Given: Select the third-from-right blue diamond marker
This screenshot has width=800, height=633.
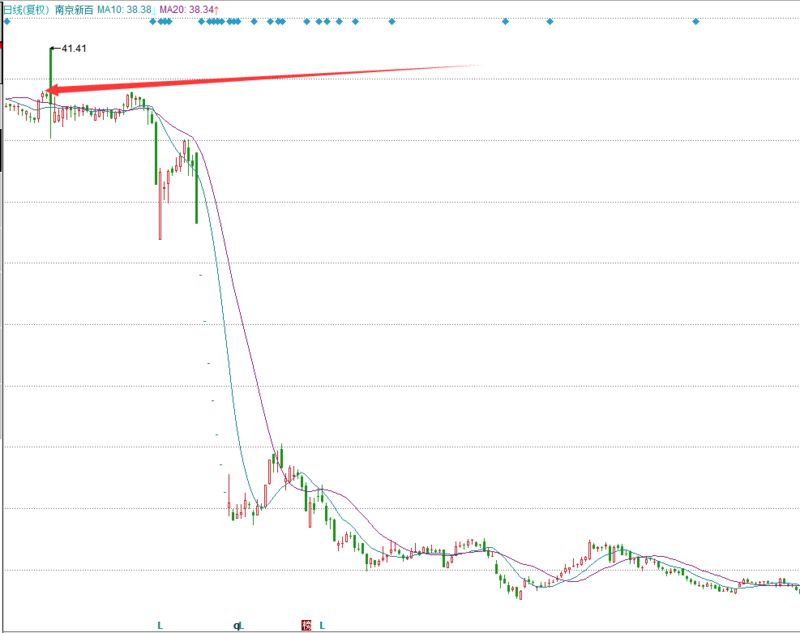Looking at the screenshot, I should 505,21.
